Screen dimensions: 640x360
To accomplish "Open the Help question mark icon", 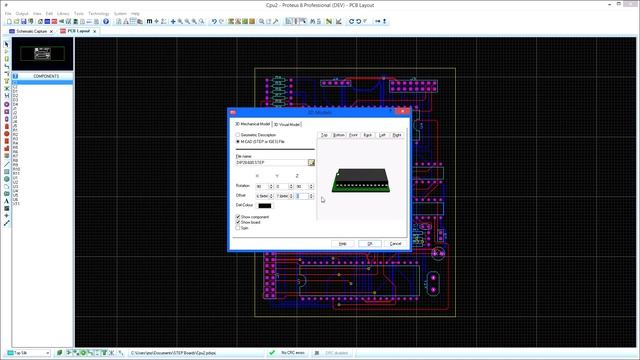I will pos(106,21).
